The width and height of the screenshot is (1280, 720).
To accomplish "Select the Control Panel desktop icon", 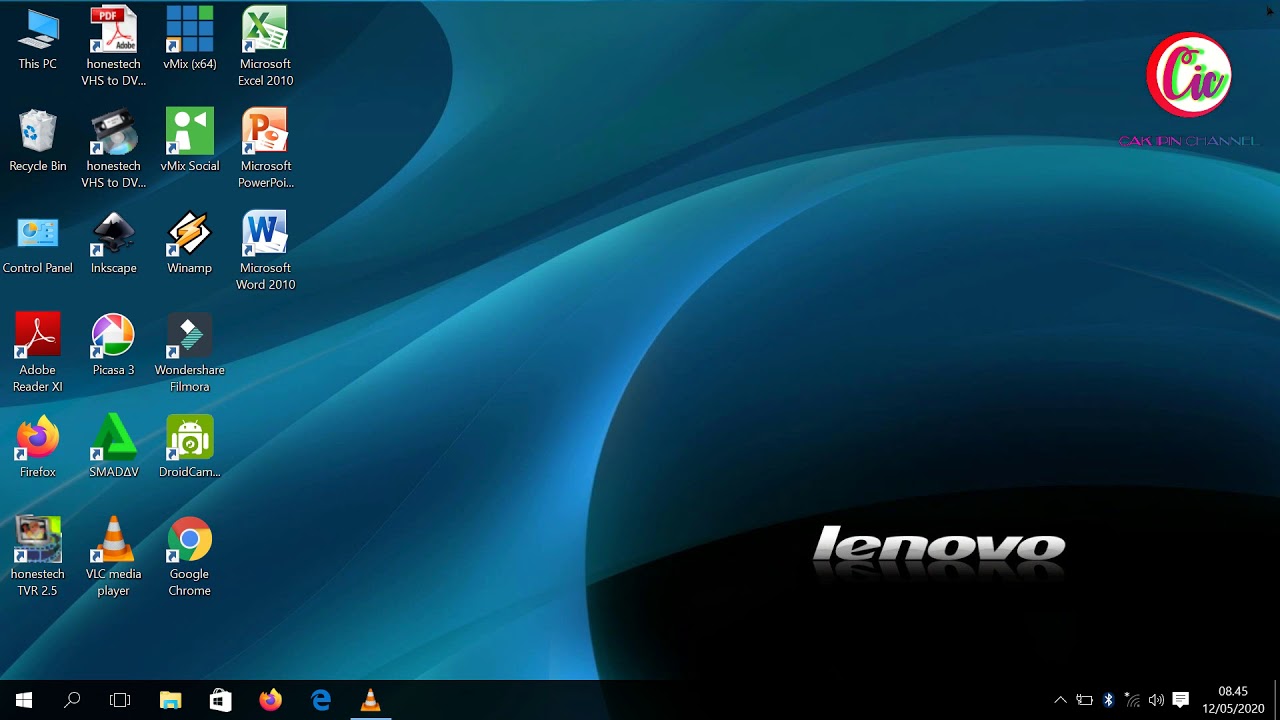I will (x=38, y=244).
